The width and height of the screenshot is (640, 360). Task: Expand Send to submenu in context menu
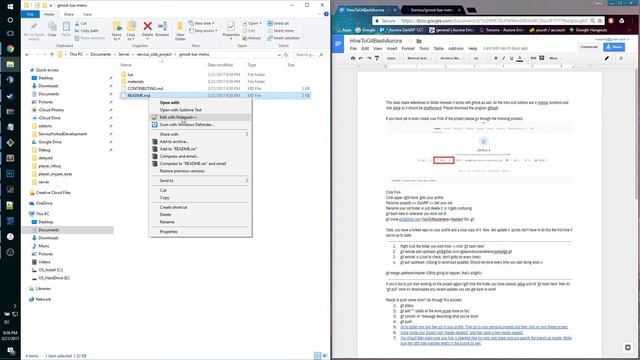[x=200, y=180]
